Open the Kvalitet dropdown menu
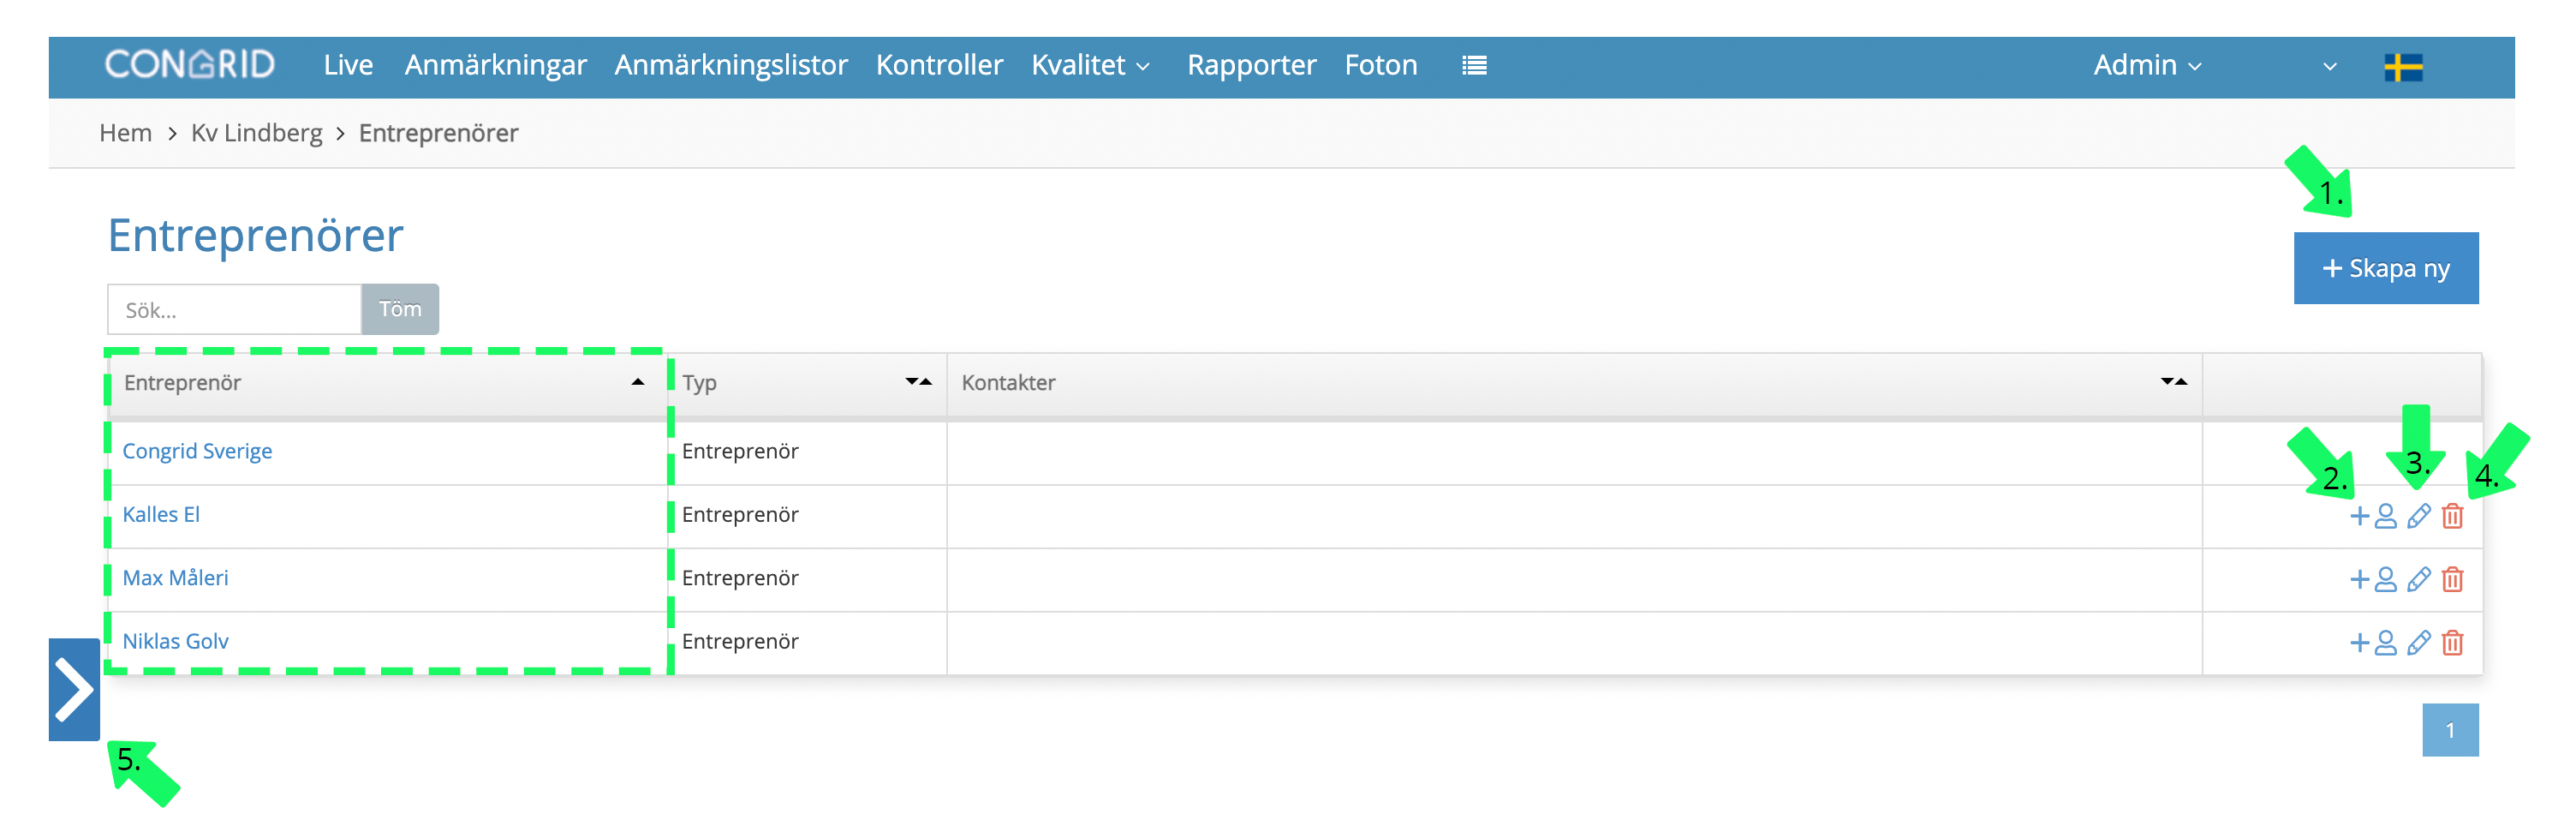2576x832 pixels. [x=1090, y=65]
